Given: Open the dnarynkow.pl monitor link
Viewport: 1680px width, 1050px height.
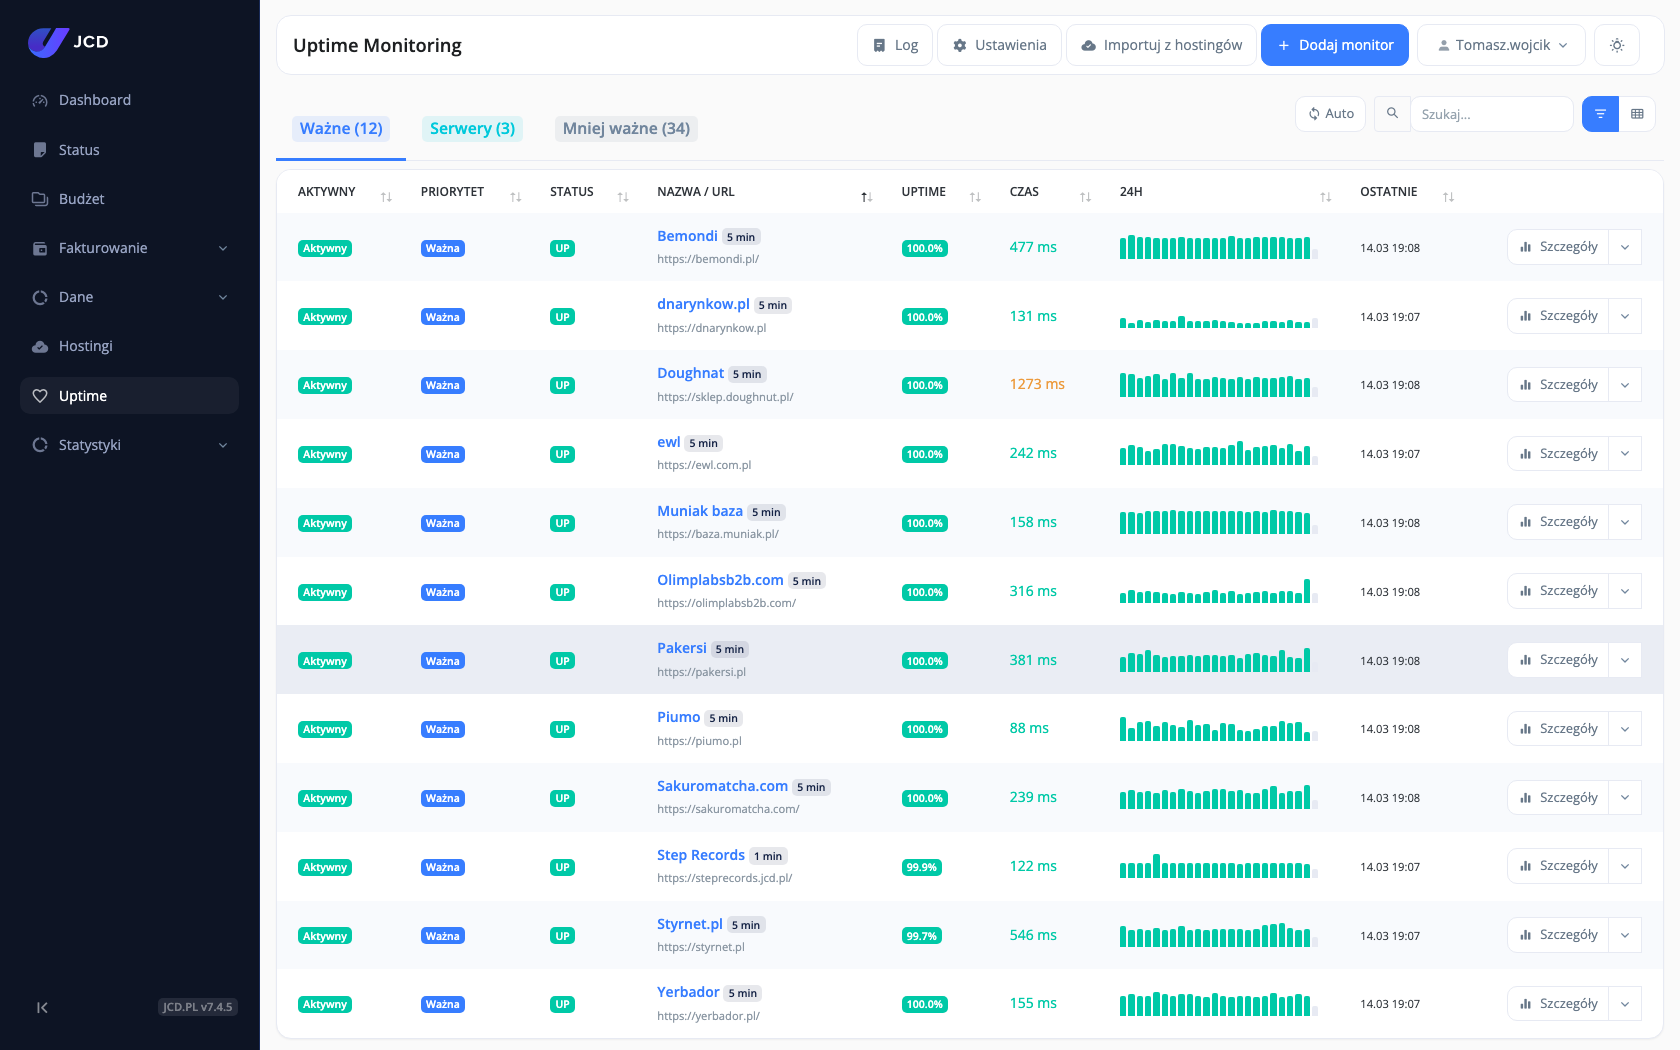Looking at the screenshot, I should coord(703,304).
